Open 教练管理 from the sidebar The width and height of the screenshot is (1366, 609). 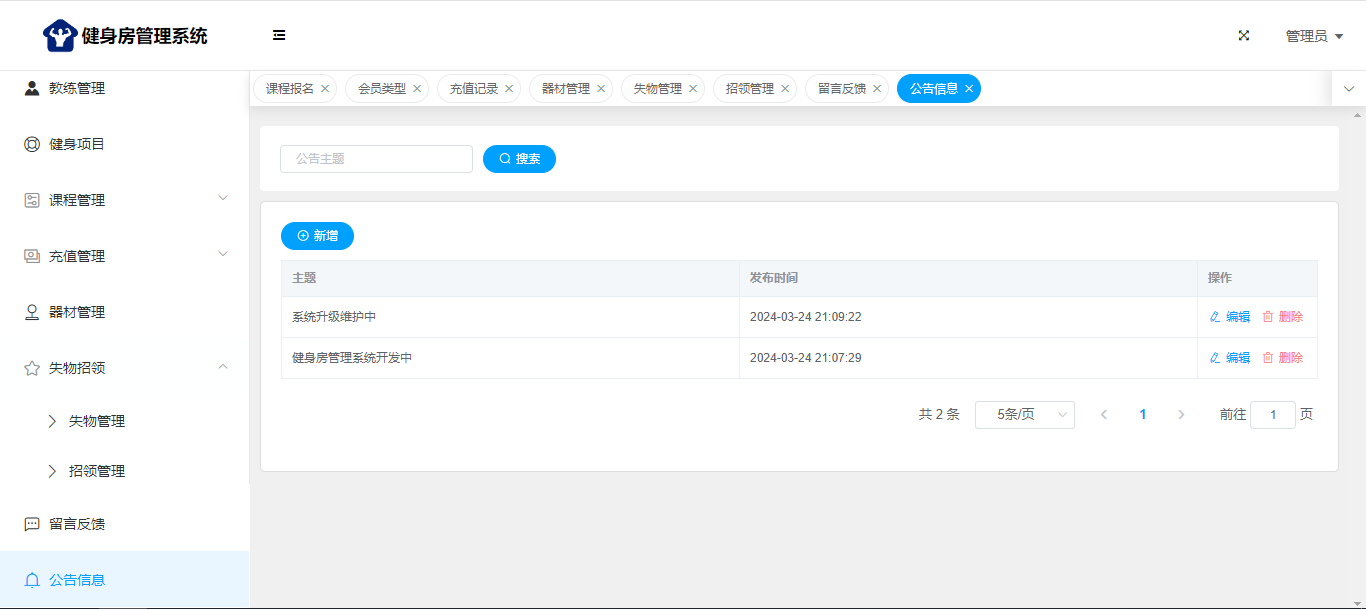coord(77,88)
